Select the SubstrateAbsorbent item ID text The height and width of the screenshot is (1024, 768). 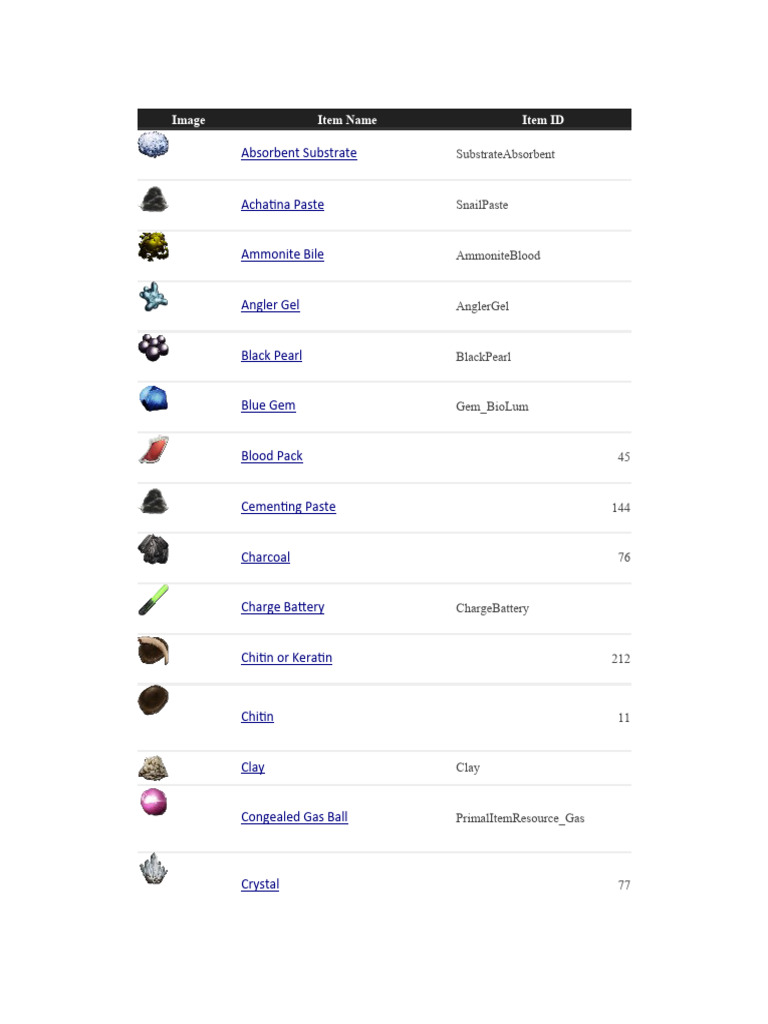[505, 154]
